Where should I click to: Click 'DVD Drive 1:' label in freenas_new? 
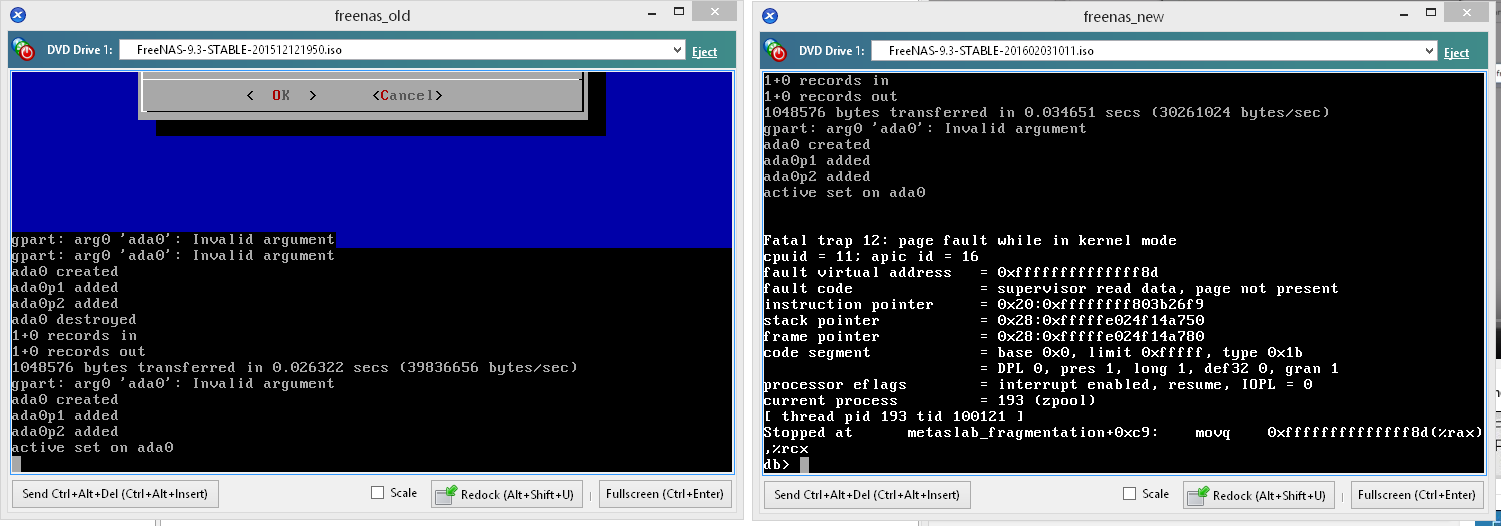[832, 51]
